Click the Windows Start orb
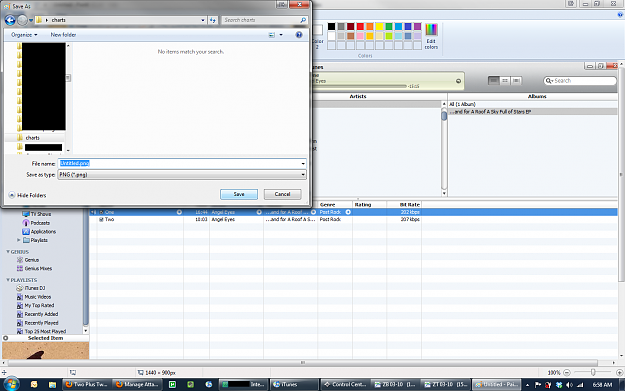Viewport: 625px width, 391px height. click(11, 384)
